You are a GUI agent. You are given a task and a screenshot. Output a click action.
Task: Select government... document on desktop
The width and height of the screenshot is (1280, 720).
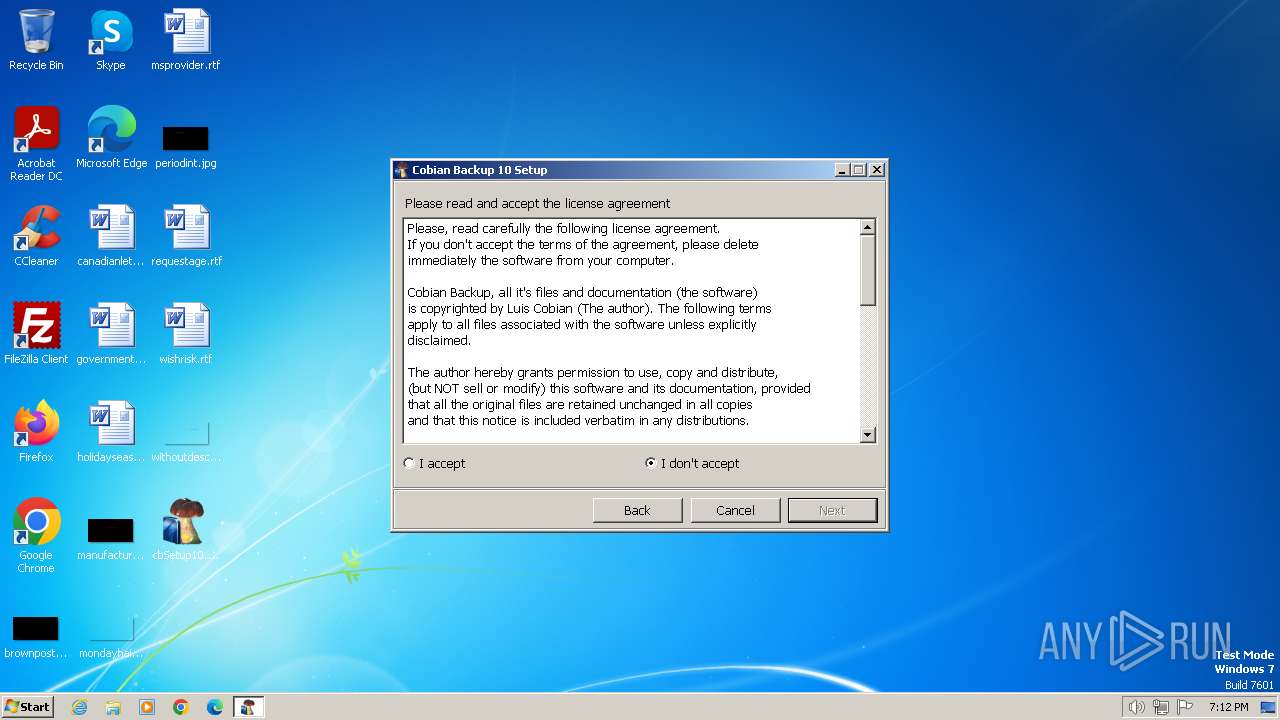tap(111, 334)
